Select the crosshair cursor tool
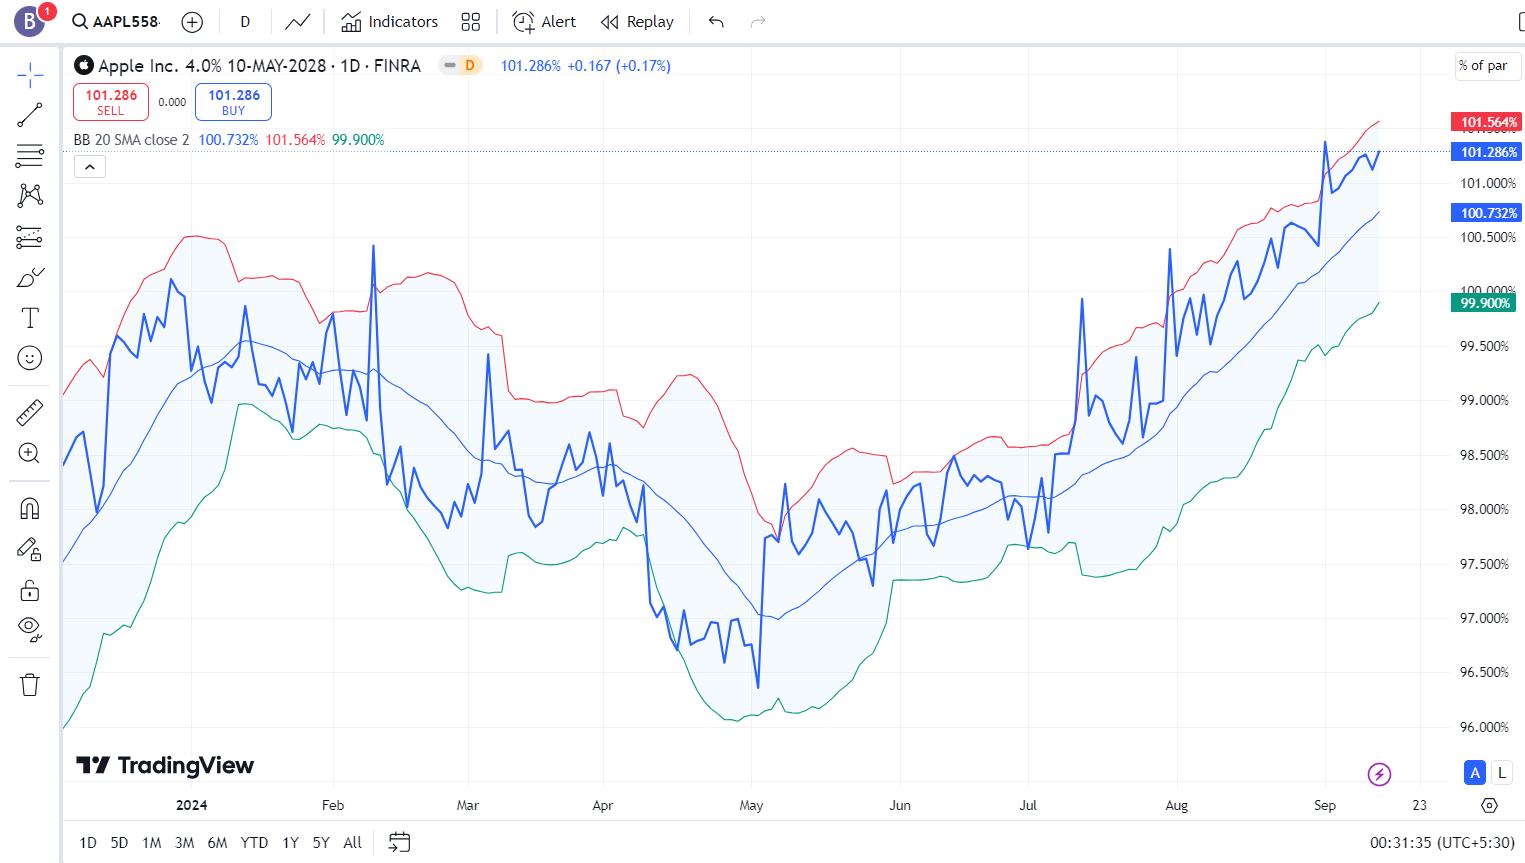1525x863 pixels. coord(30,75)
